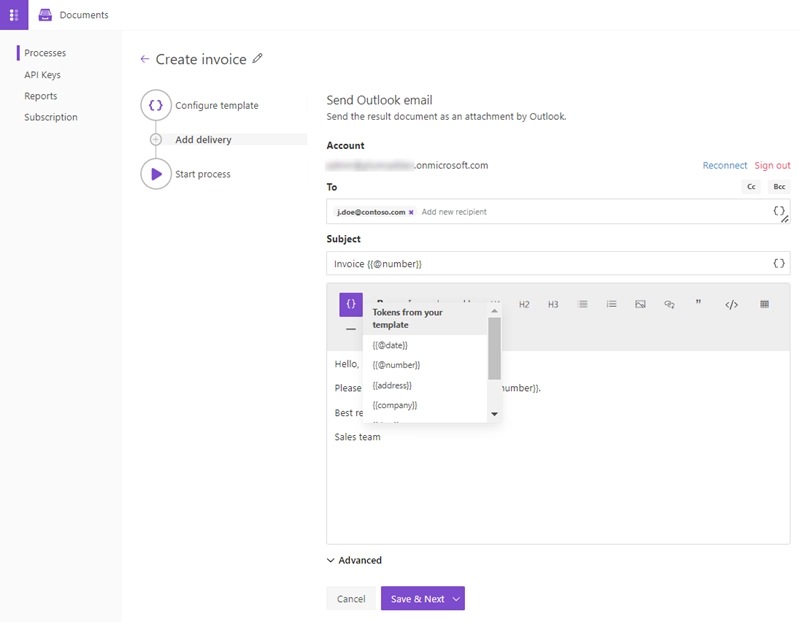Image resolution: width=800 pixels, height=622 pixels.
Task: Click the Sales team line in the body
Action: [357, 437]
